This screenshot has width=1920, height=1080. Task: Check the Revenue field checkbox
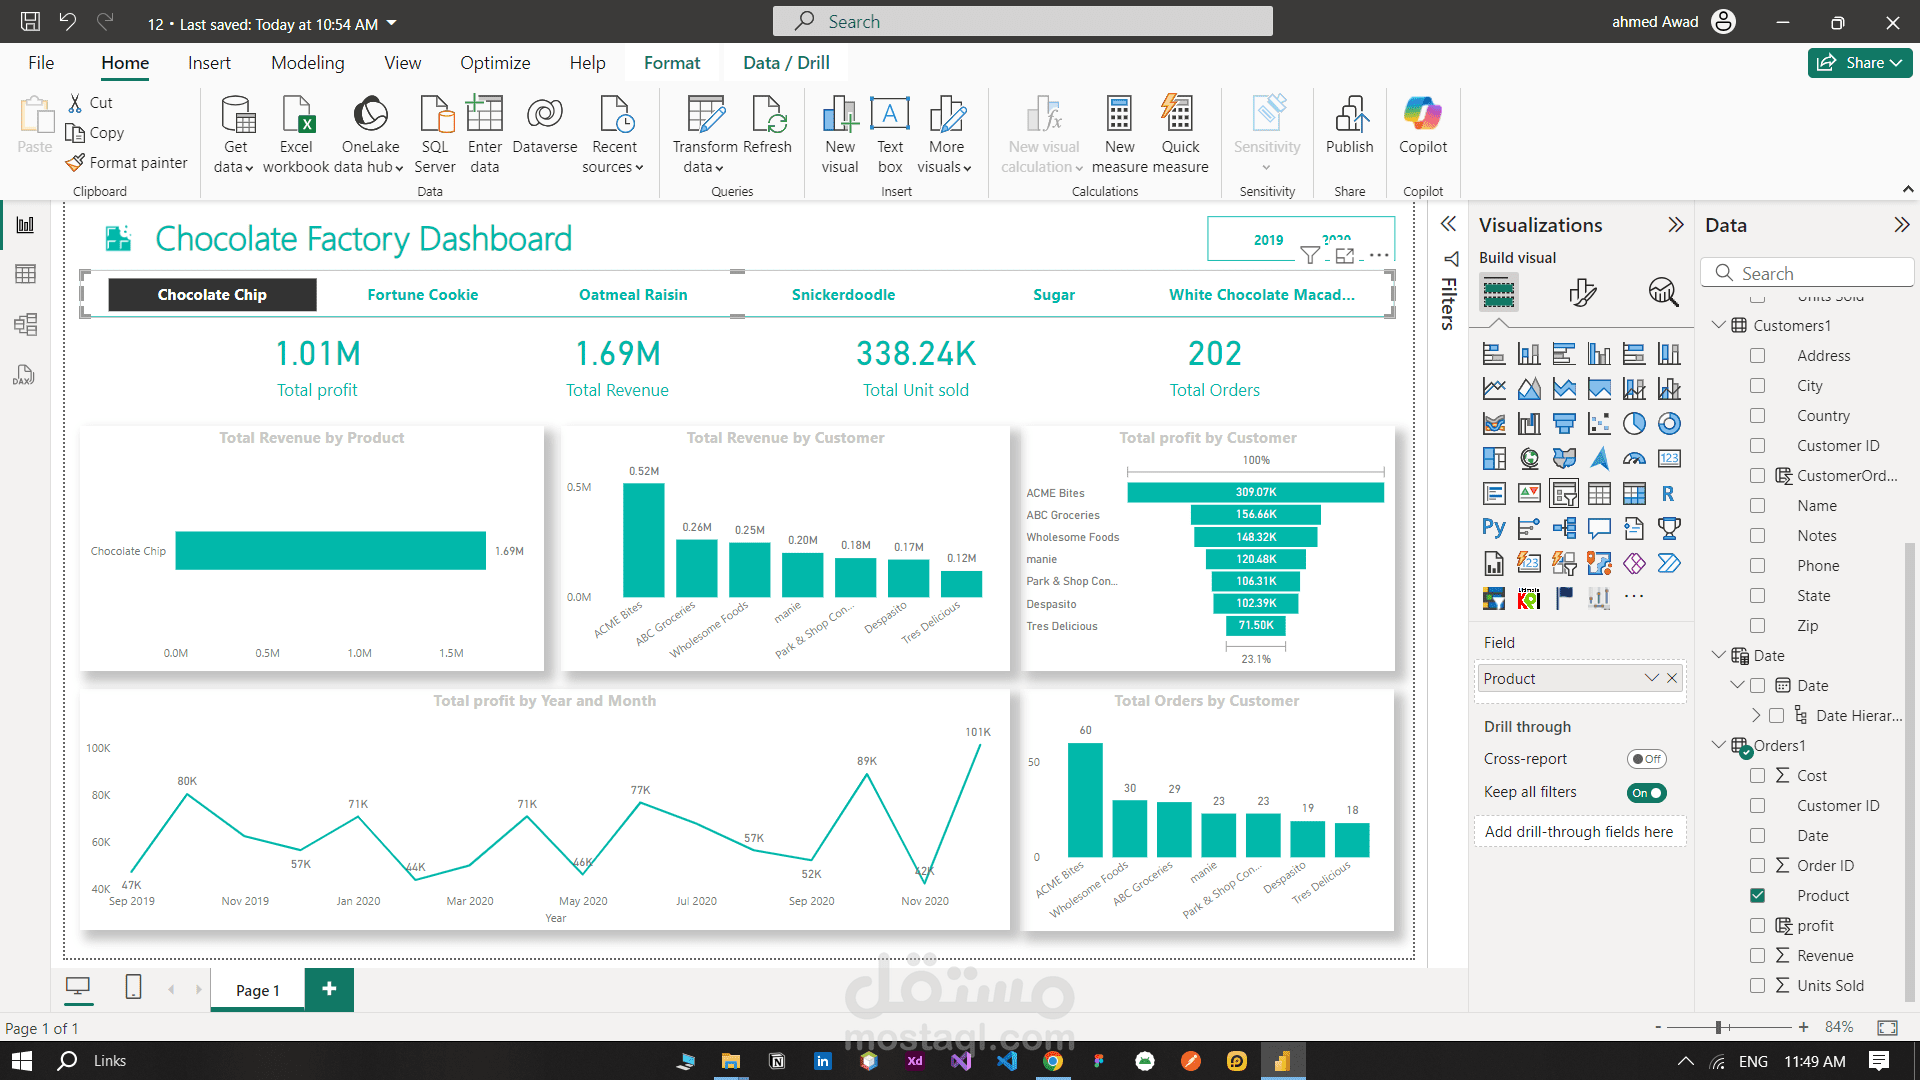[1757, 956]
